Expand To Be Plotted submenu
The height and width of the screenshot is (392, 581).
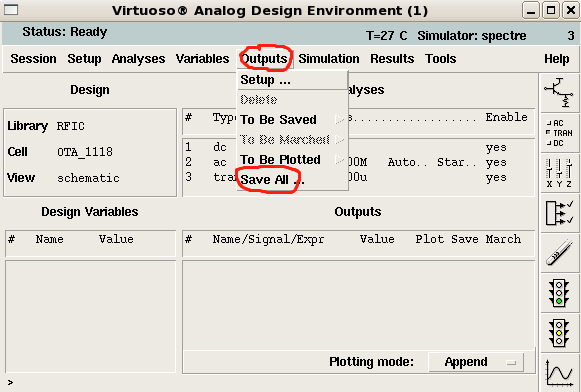point(292,160)
